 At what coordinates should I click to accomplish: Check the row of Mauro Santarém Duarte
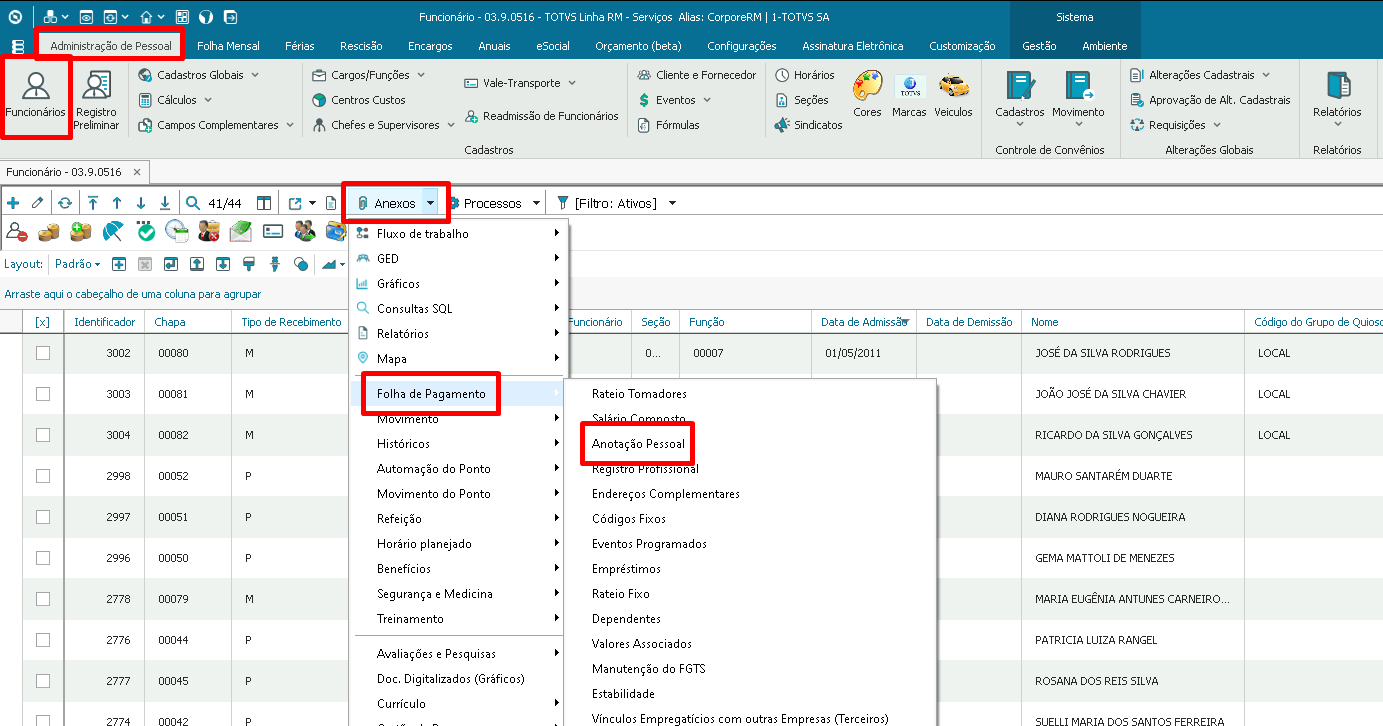coord(43,476)
